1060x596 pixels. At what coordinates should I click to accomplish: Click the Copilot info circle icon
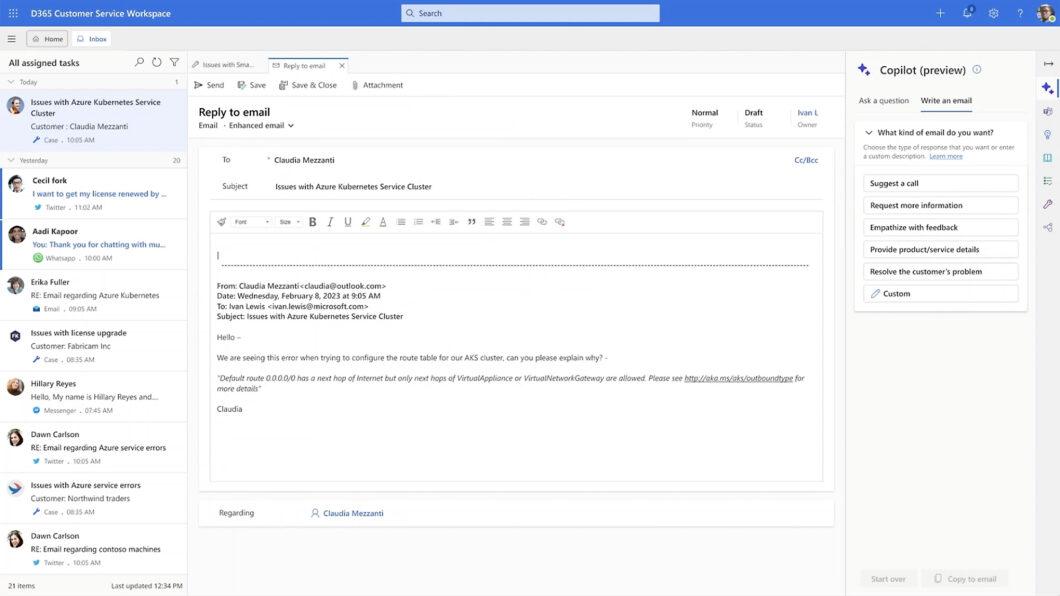pyautogui.click(x=977, y=70)
